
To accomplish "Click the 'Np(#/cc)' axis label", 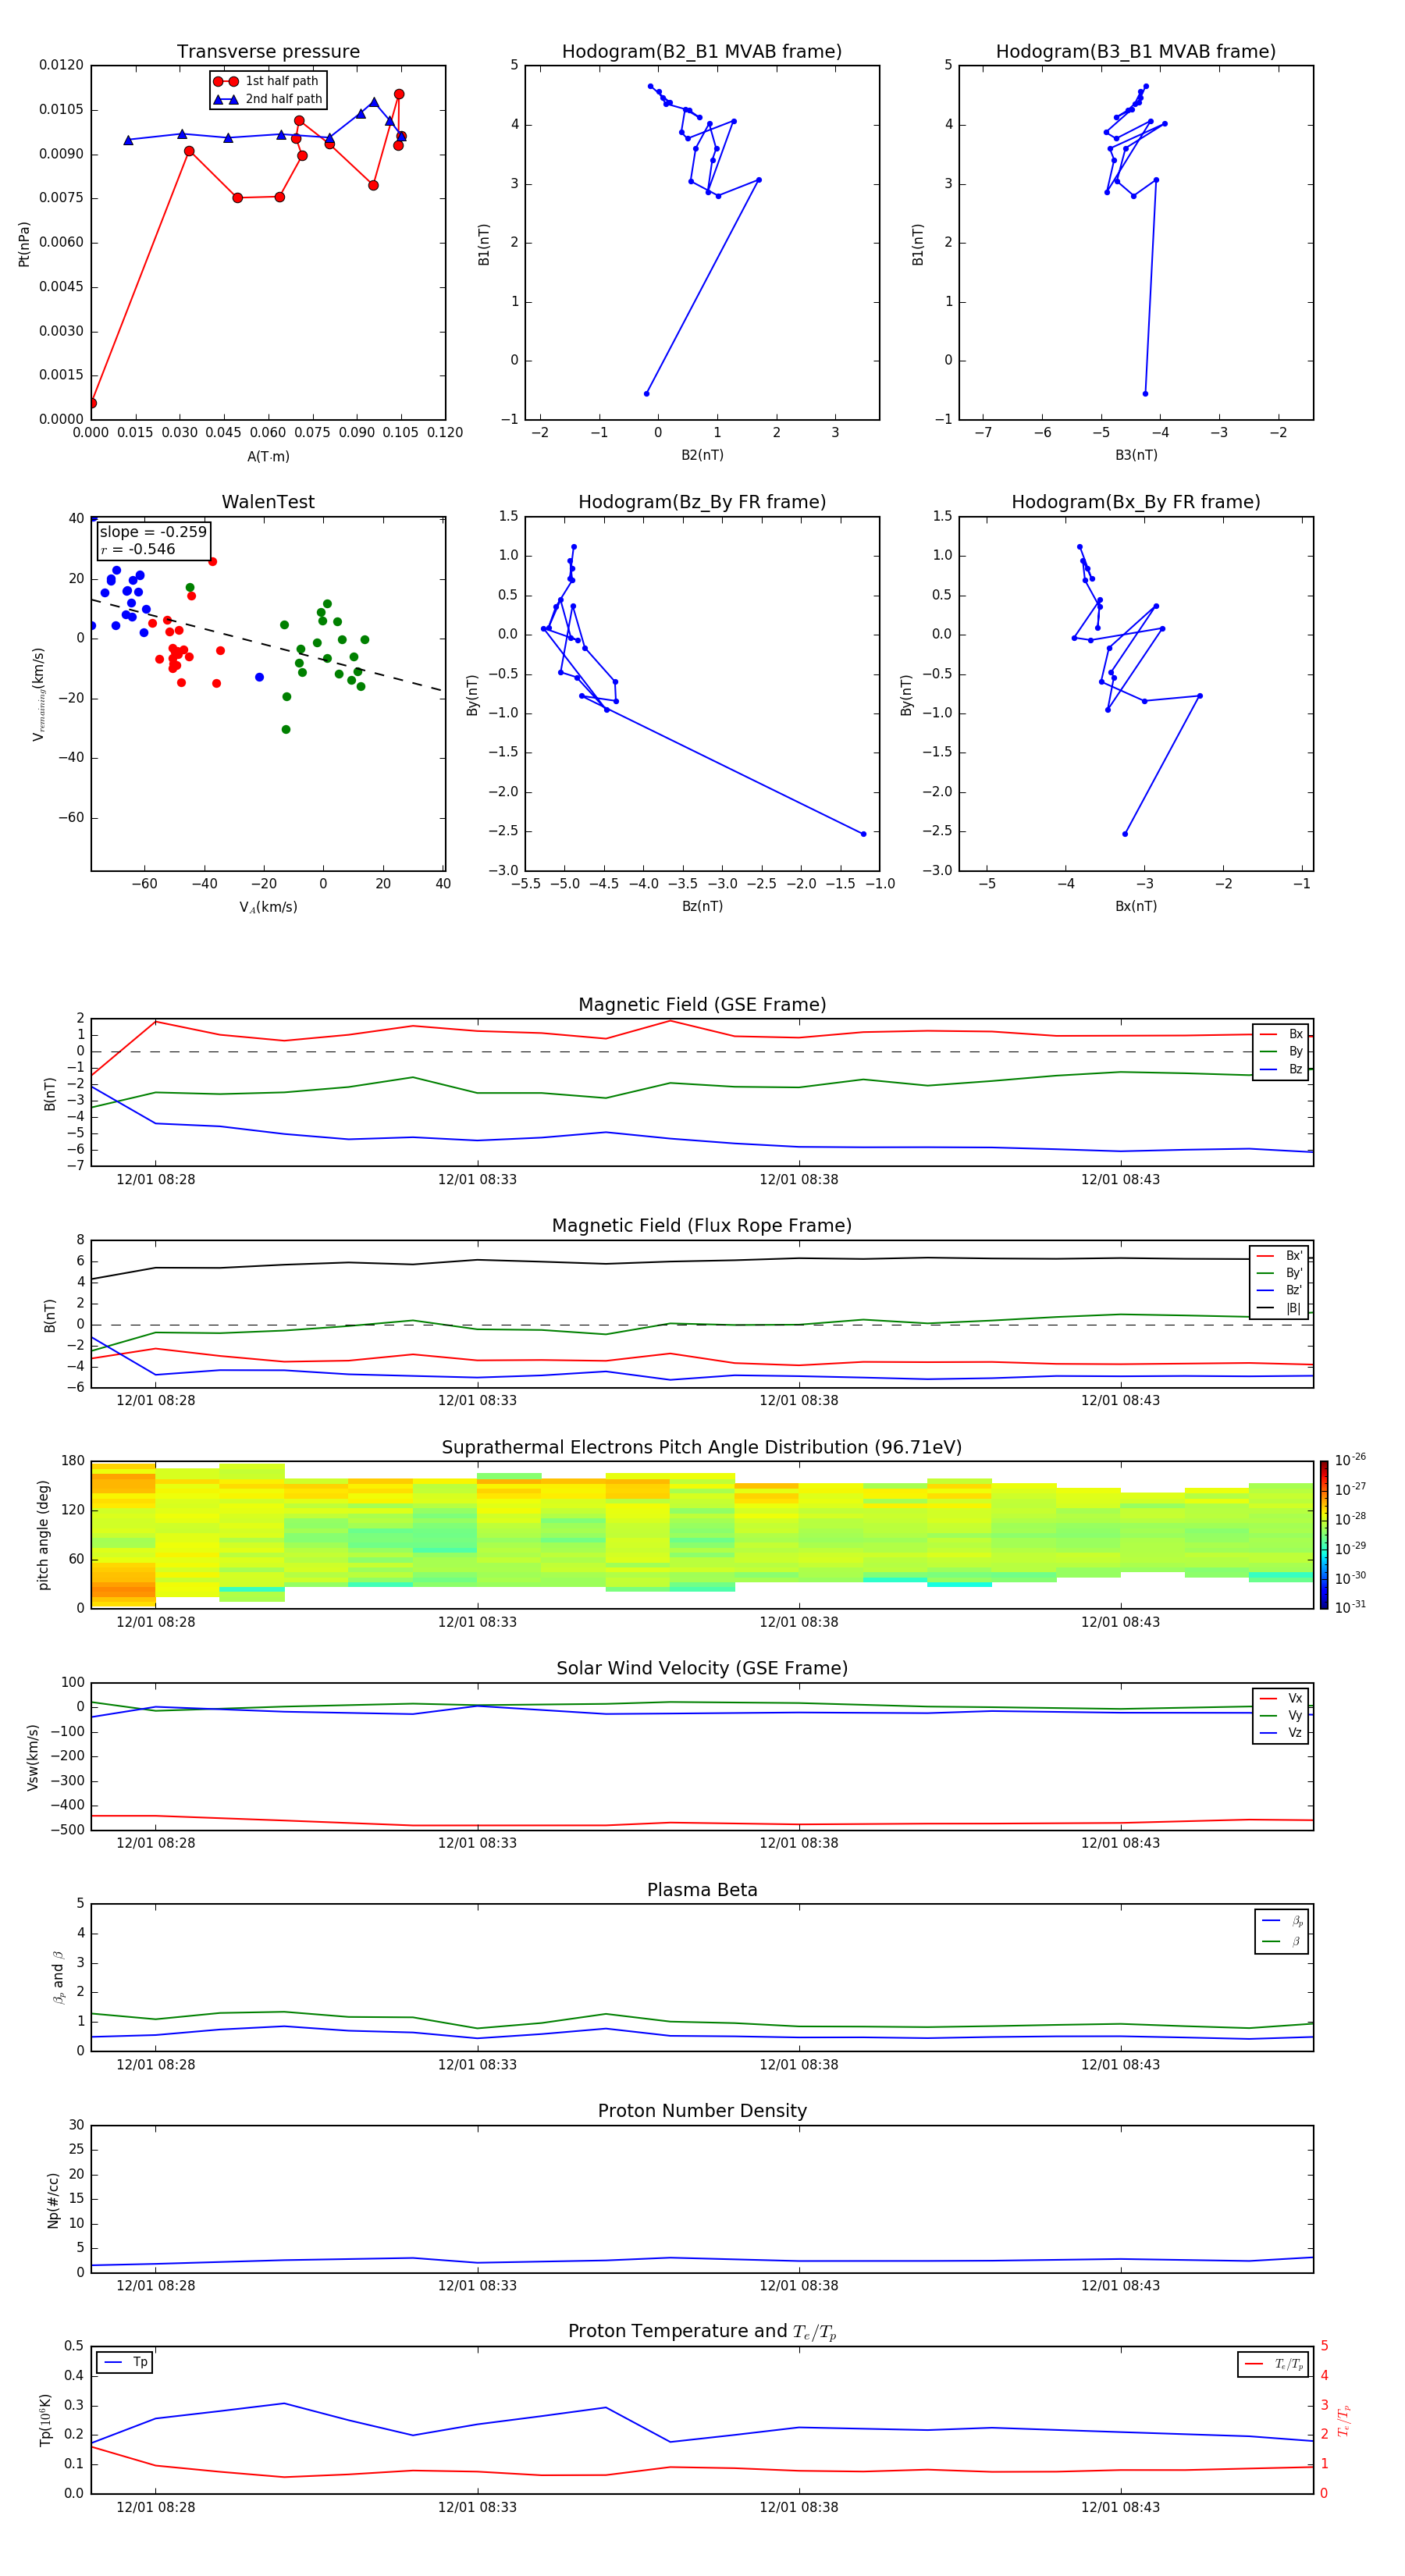I will [53, 2200].
